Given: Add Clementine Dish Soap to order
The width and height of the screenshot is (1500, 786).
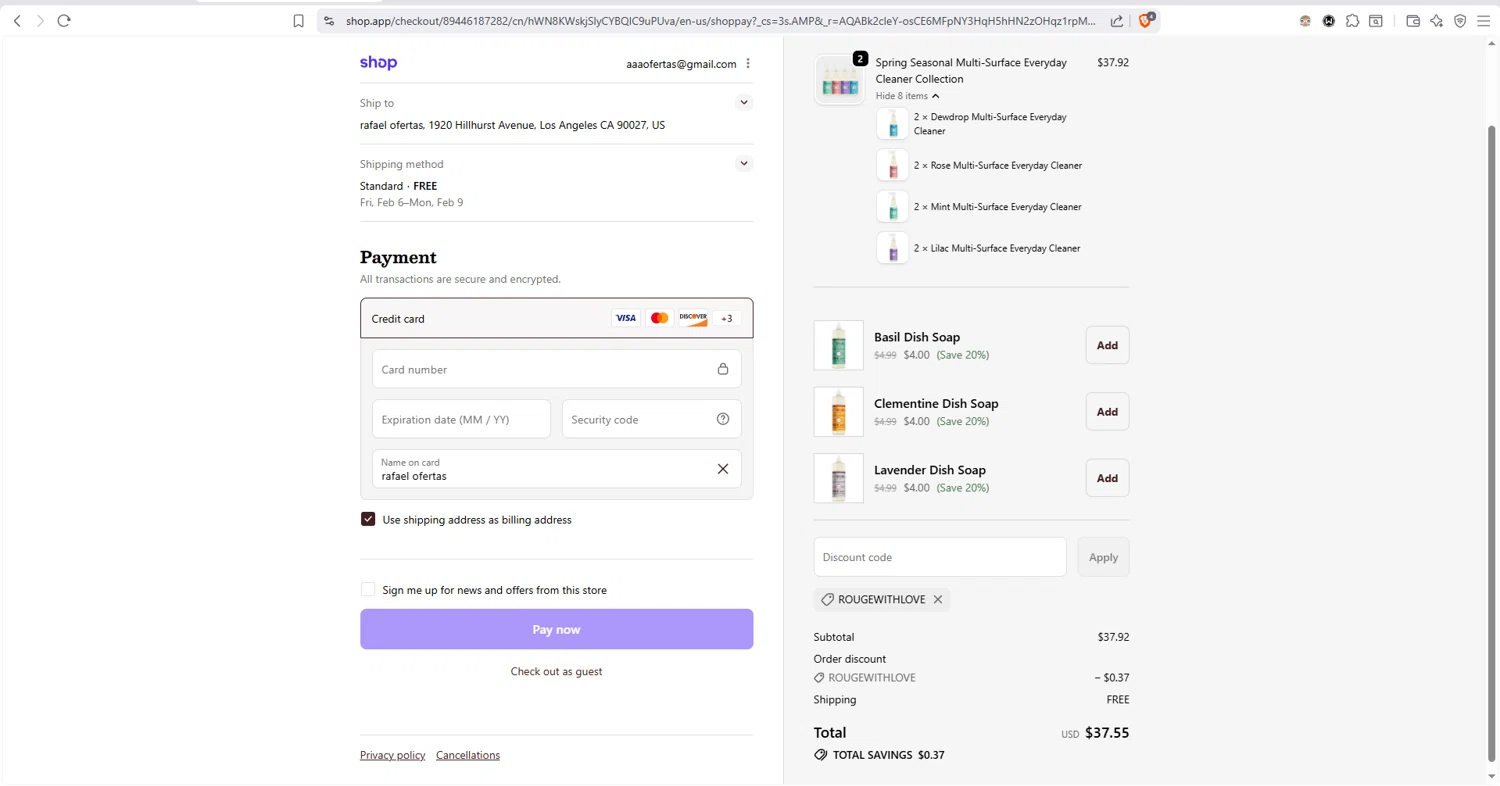Looking at the screenshot, I should (1107, 412).
